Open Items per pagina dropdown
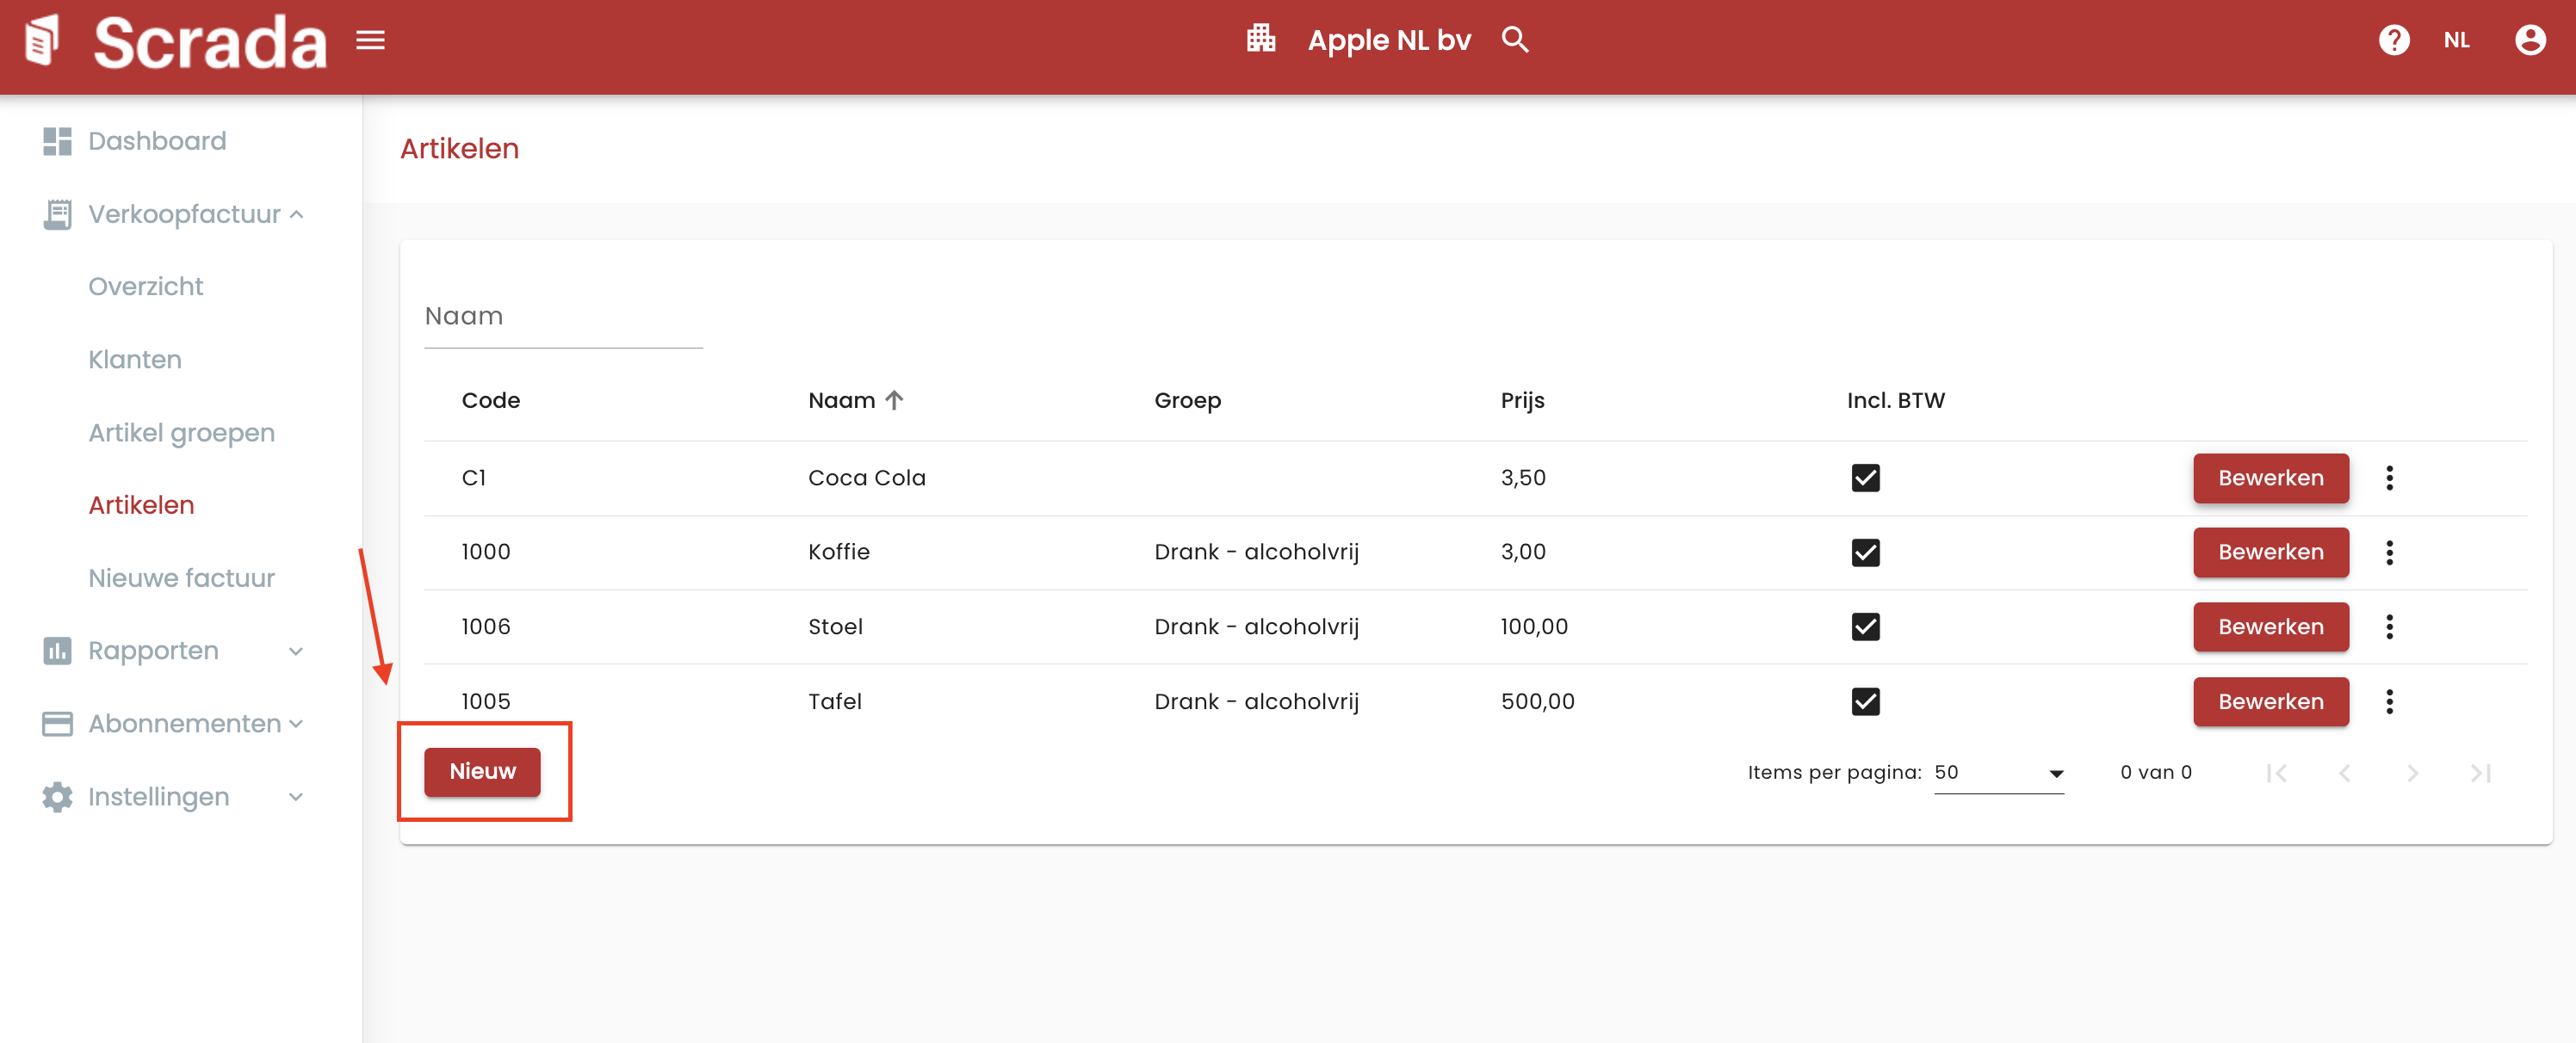2576x1043 pixels. 1998,773
